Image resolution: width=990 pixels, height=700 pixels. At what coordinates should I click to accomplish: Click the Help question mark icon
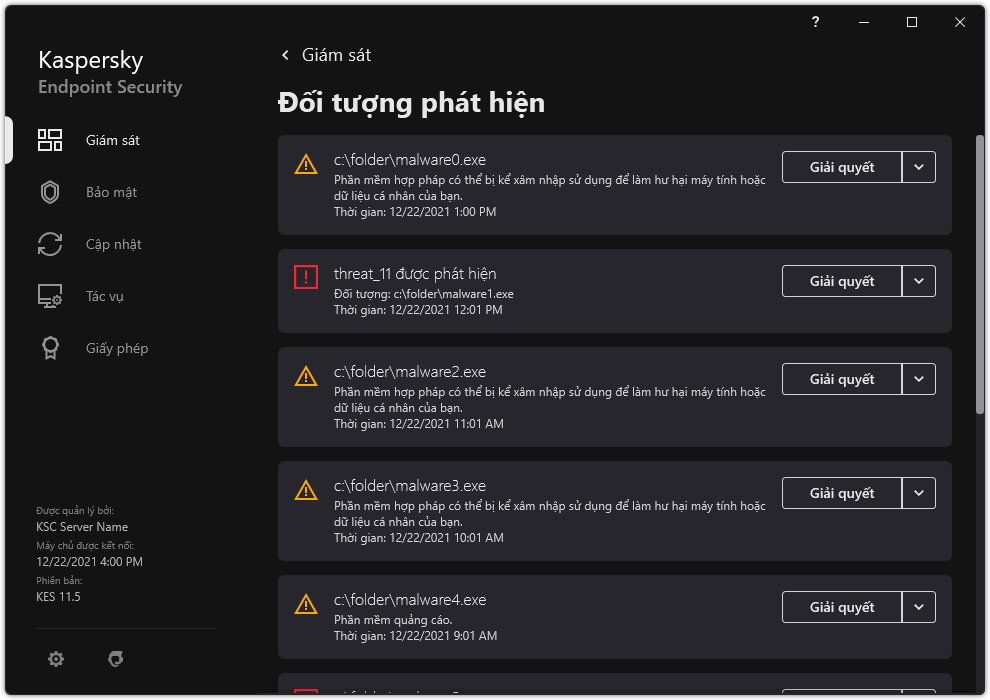pos(814,22)
